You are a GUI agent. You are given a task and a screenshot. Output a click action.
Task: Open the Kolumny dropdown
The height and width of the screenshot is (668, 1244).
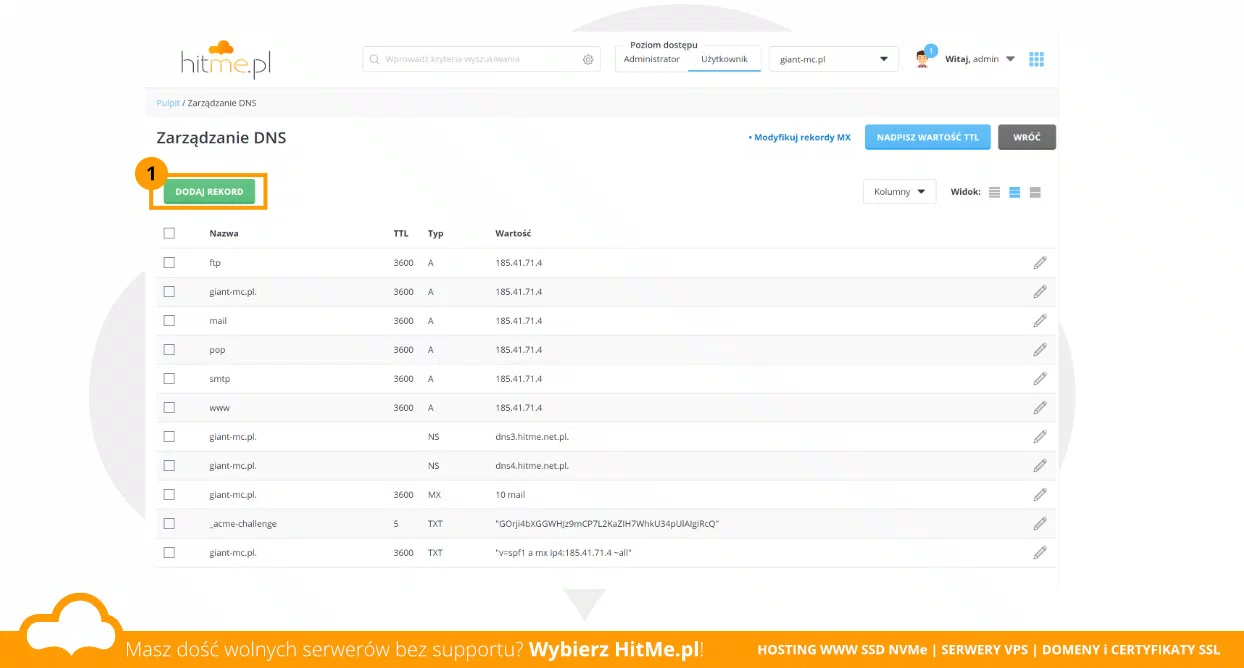pos(899,192)
